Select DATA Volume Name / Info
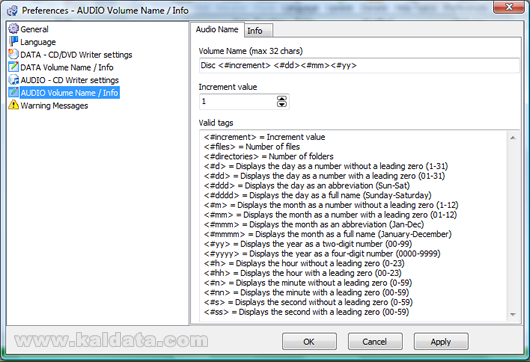 (67, 67)
